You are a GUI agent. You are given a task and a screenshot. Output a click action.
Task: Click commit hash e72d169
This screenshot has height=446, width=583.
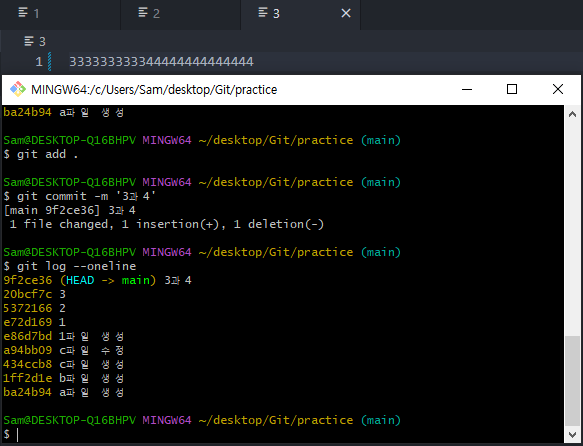click(x=28, y=322)
